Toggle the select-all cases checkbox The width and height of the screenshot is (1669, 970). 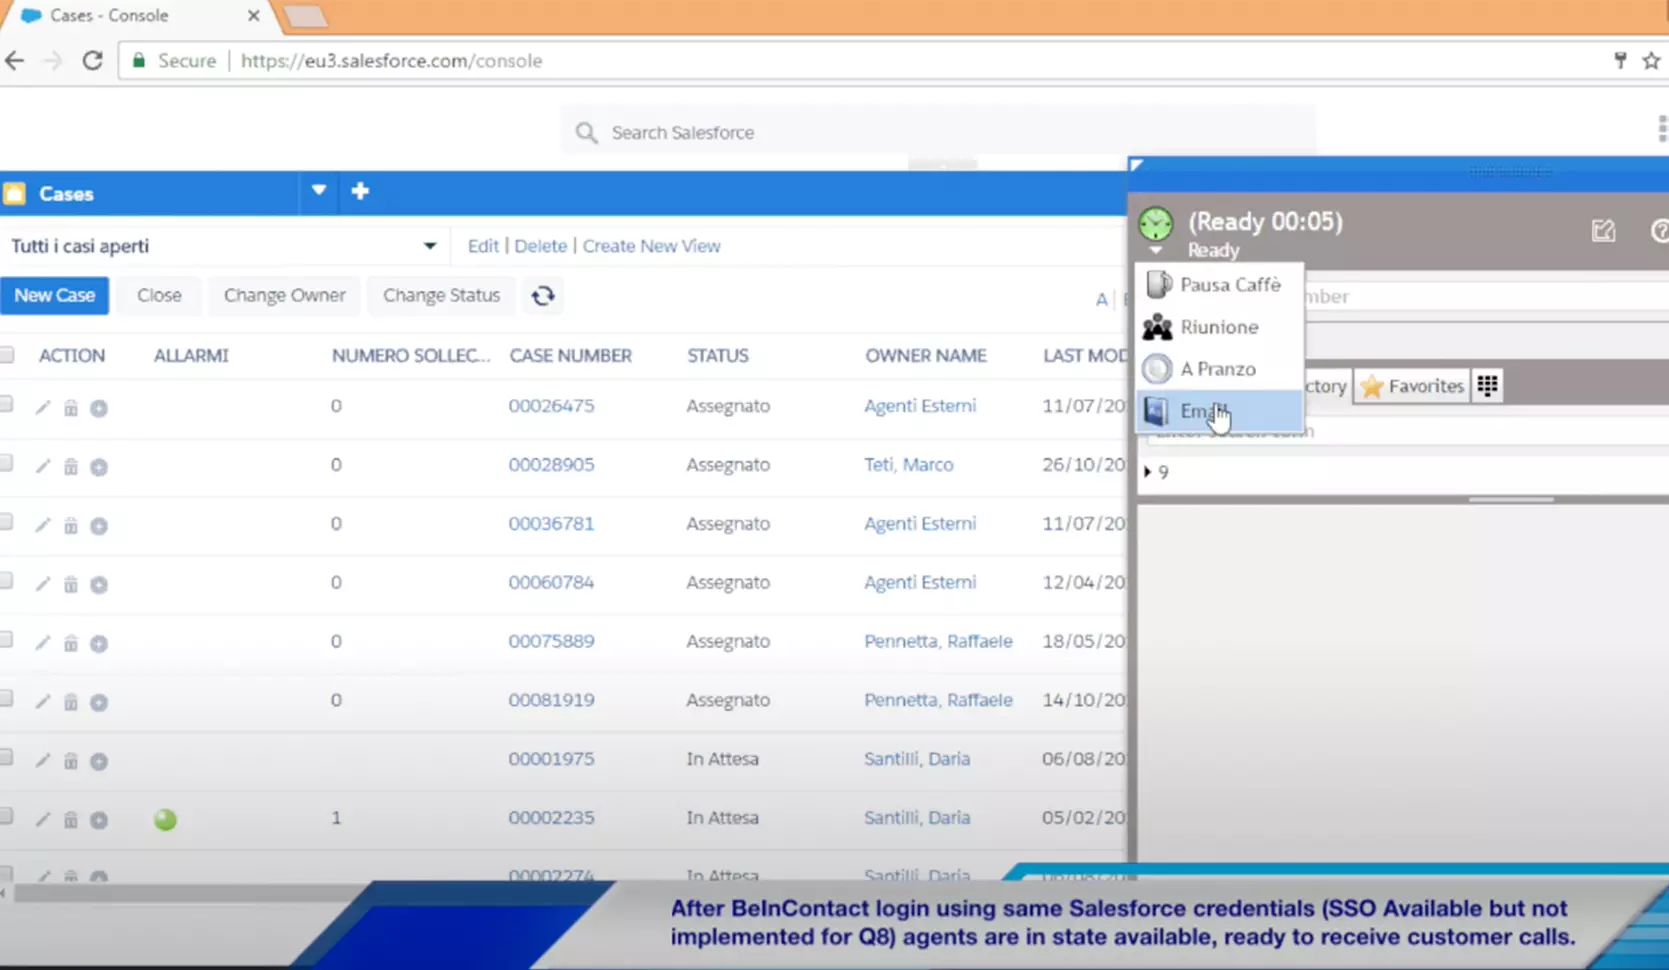click(x=6, y=355)
